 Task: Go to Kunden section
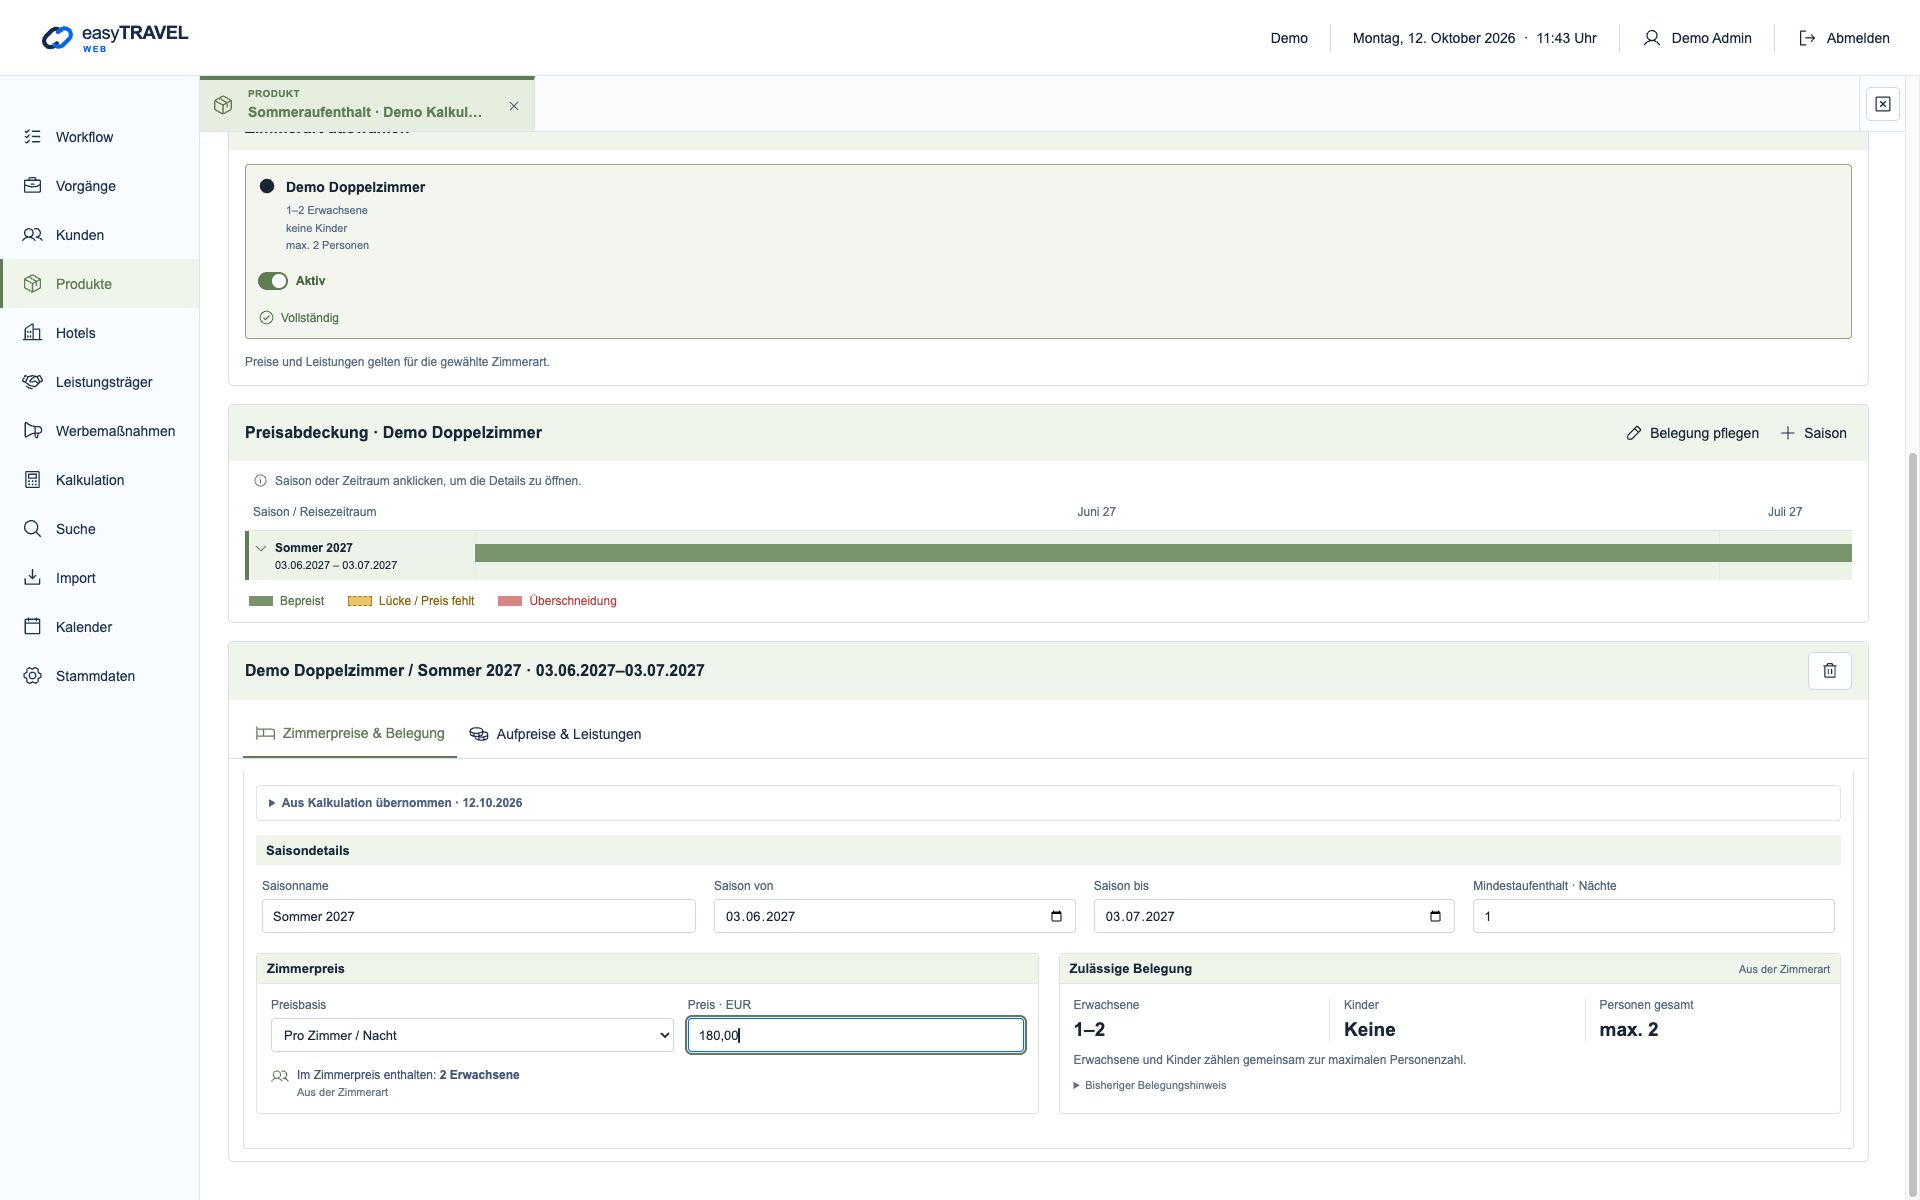(x=99, y=235)
